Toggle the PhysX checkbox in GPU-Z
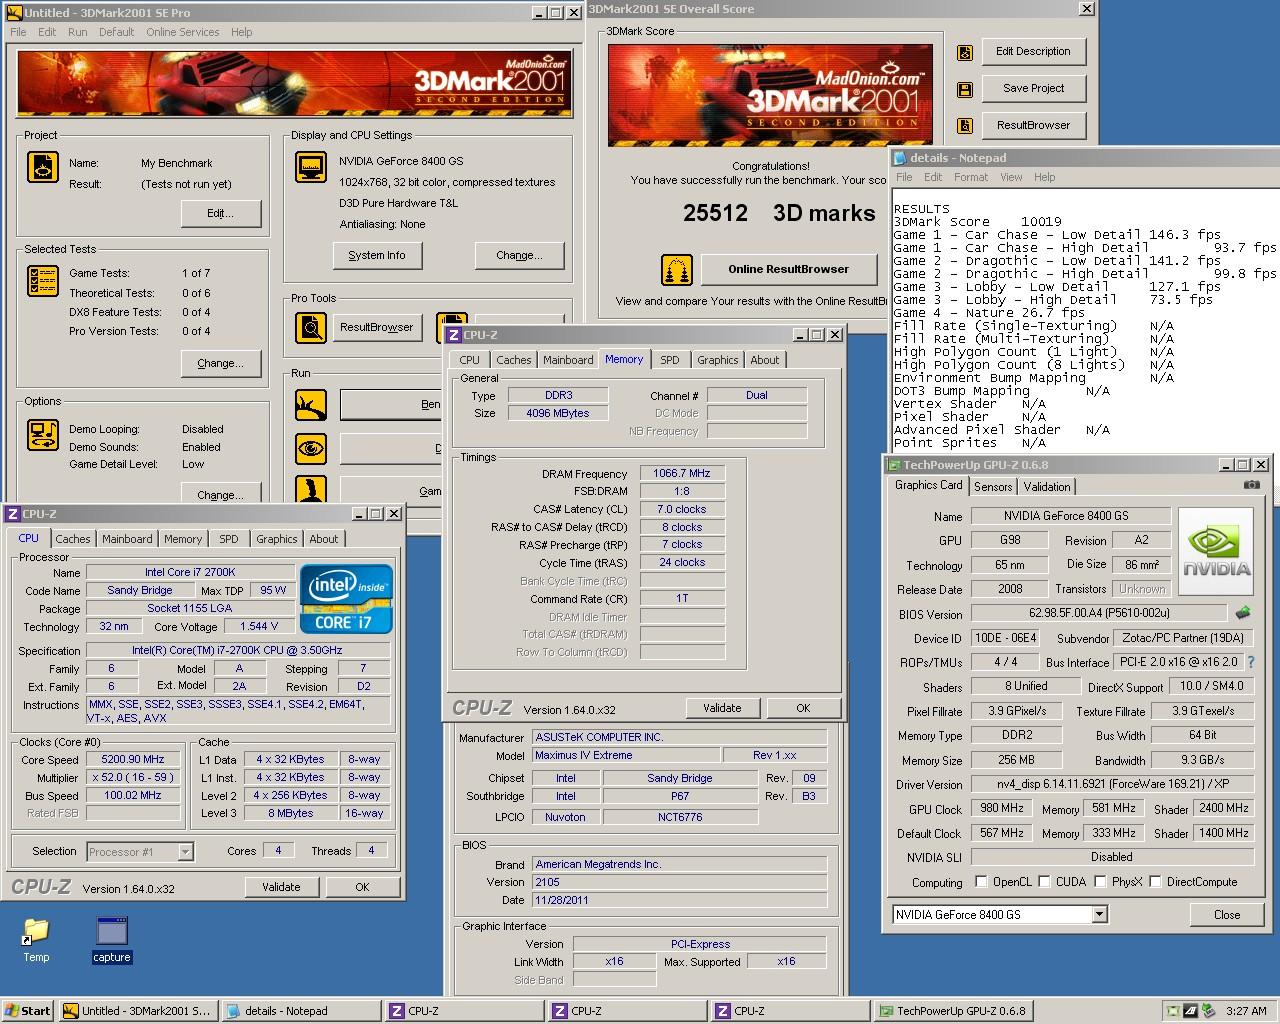 pos(1101,882)
